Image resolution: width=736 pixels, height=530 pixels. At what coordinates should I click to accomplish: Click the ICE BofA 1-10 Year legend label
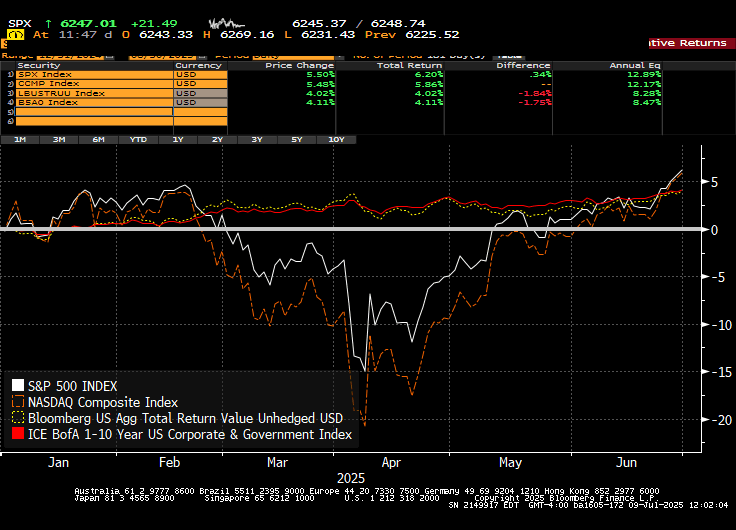tap(190, 434)
